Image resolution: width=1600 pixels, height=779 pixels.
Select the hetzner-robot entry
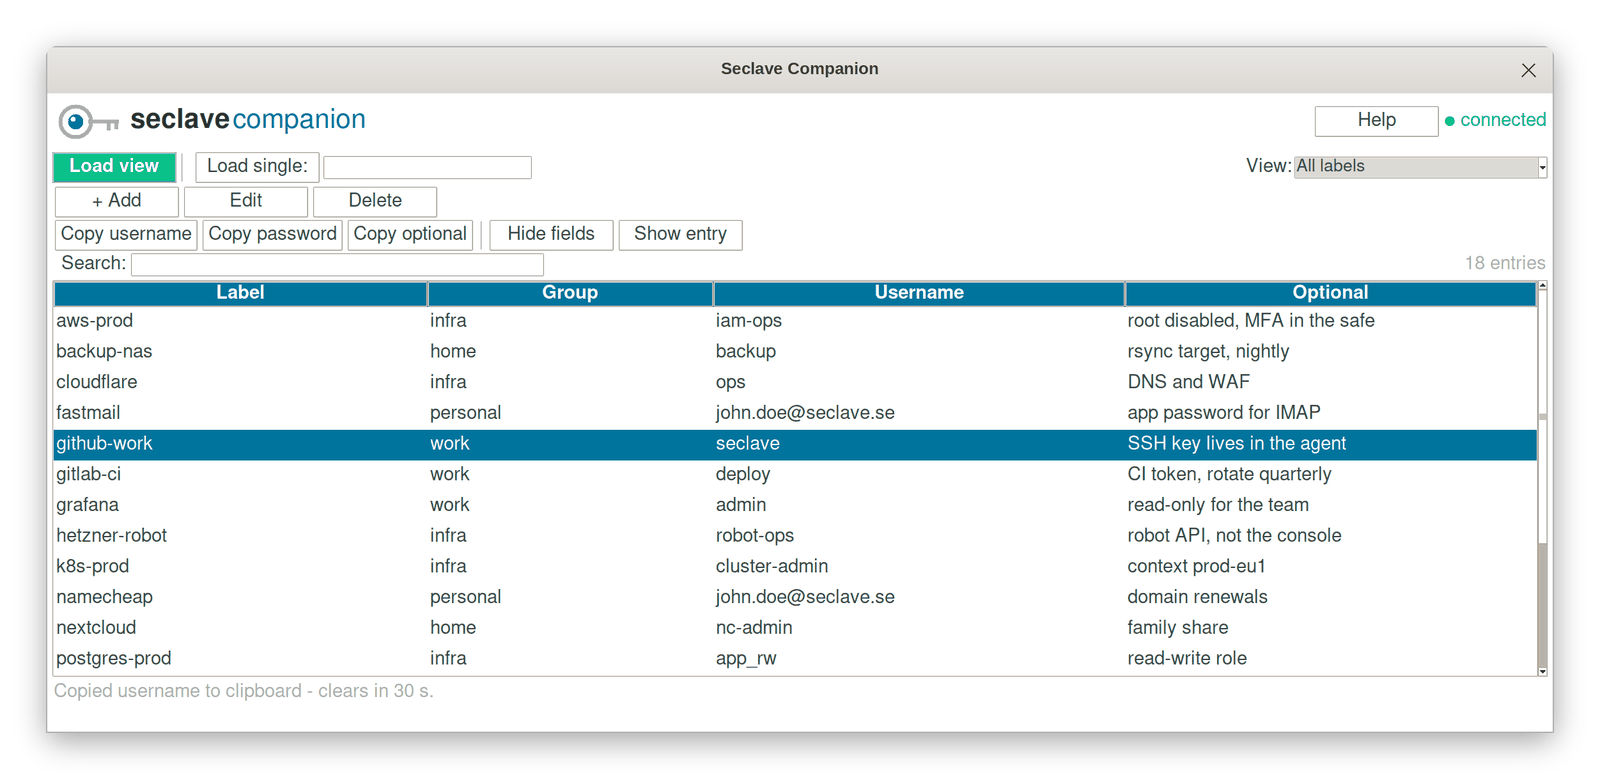click(x=795, y=536)
